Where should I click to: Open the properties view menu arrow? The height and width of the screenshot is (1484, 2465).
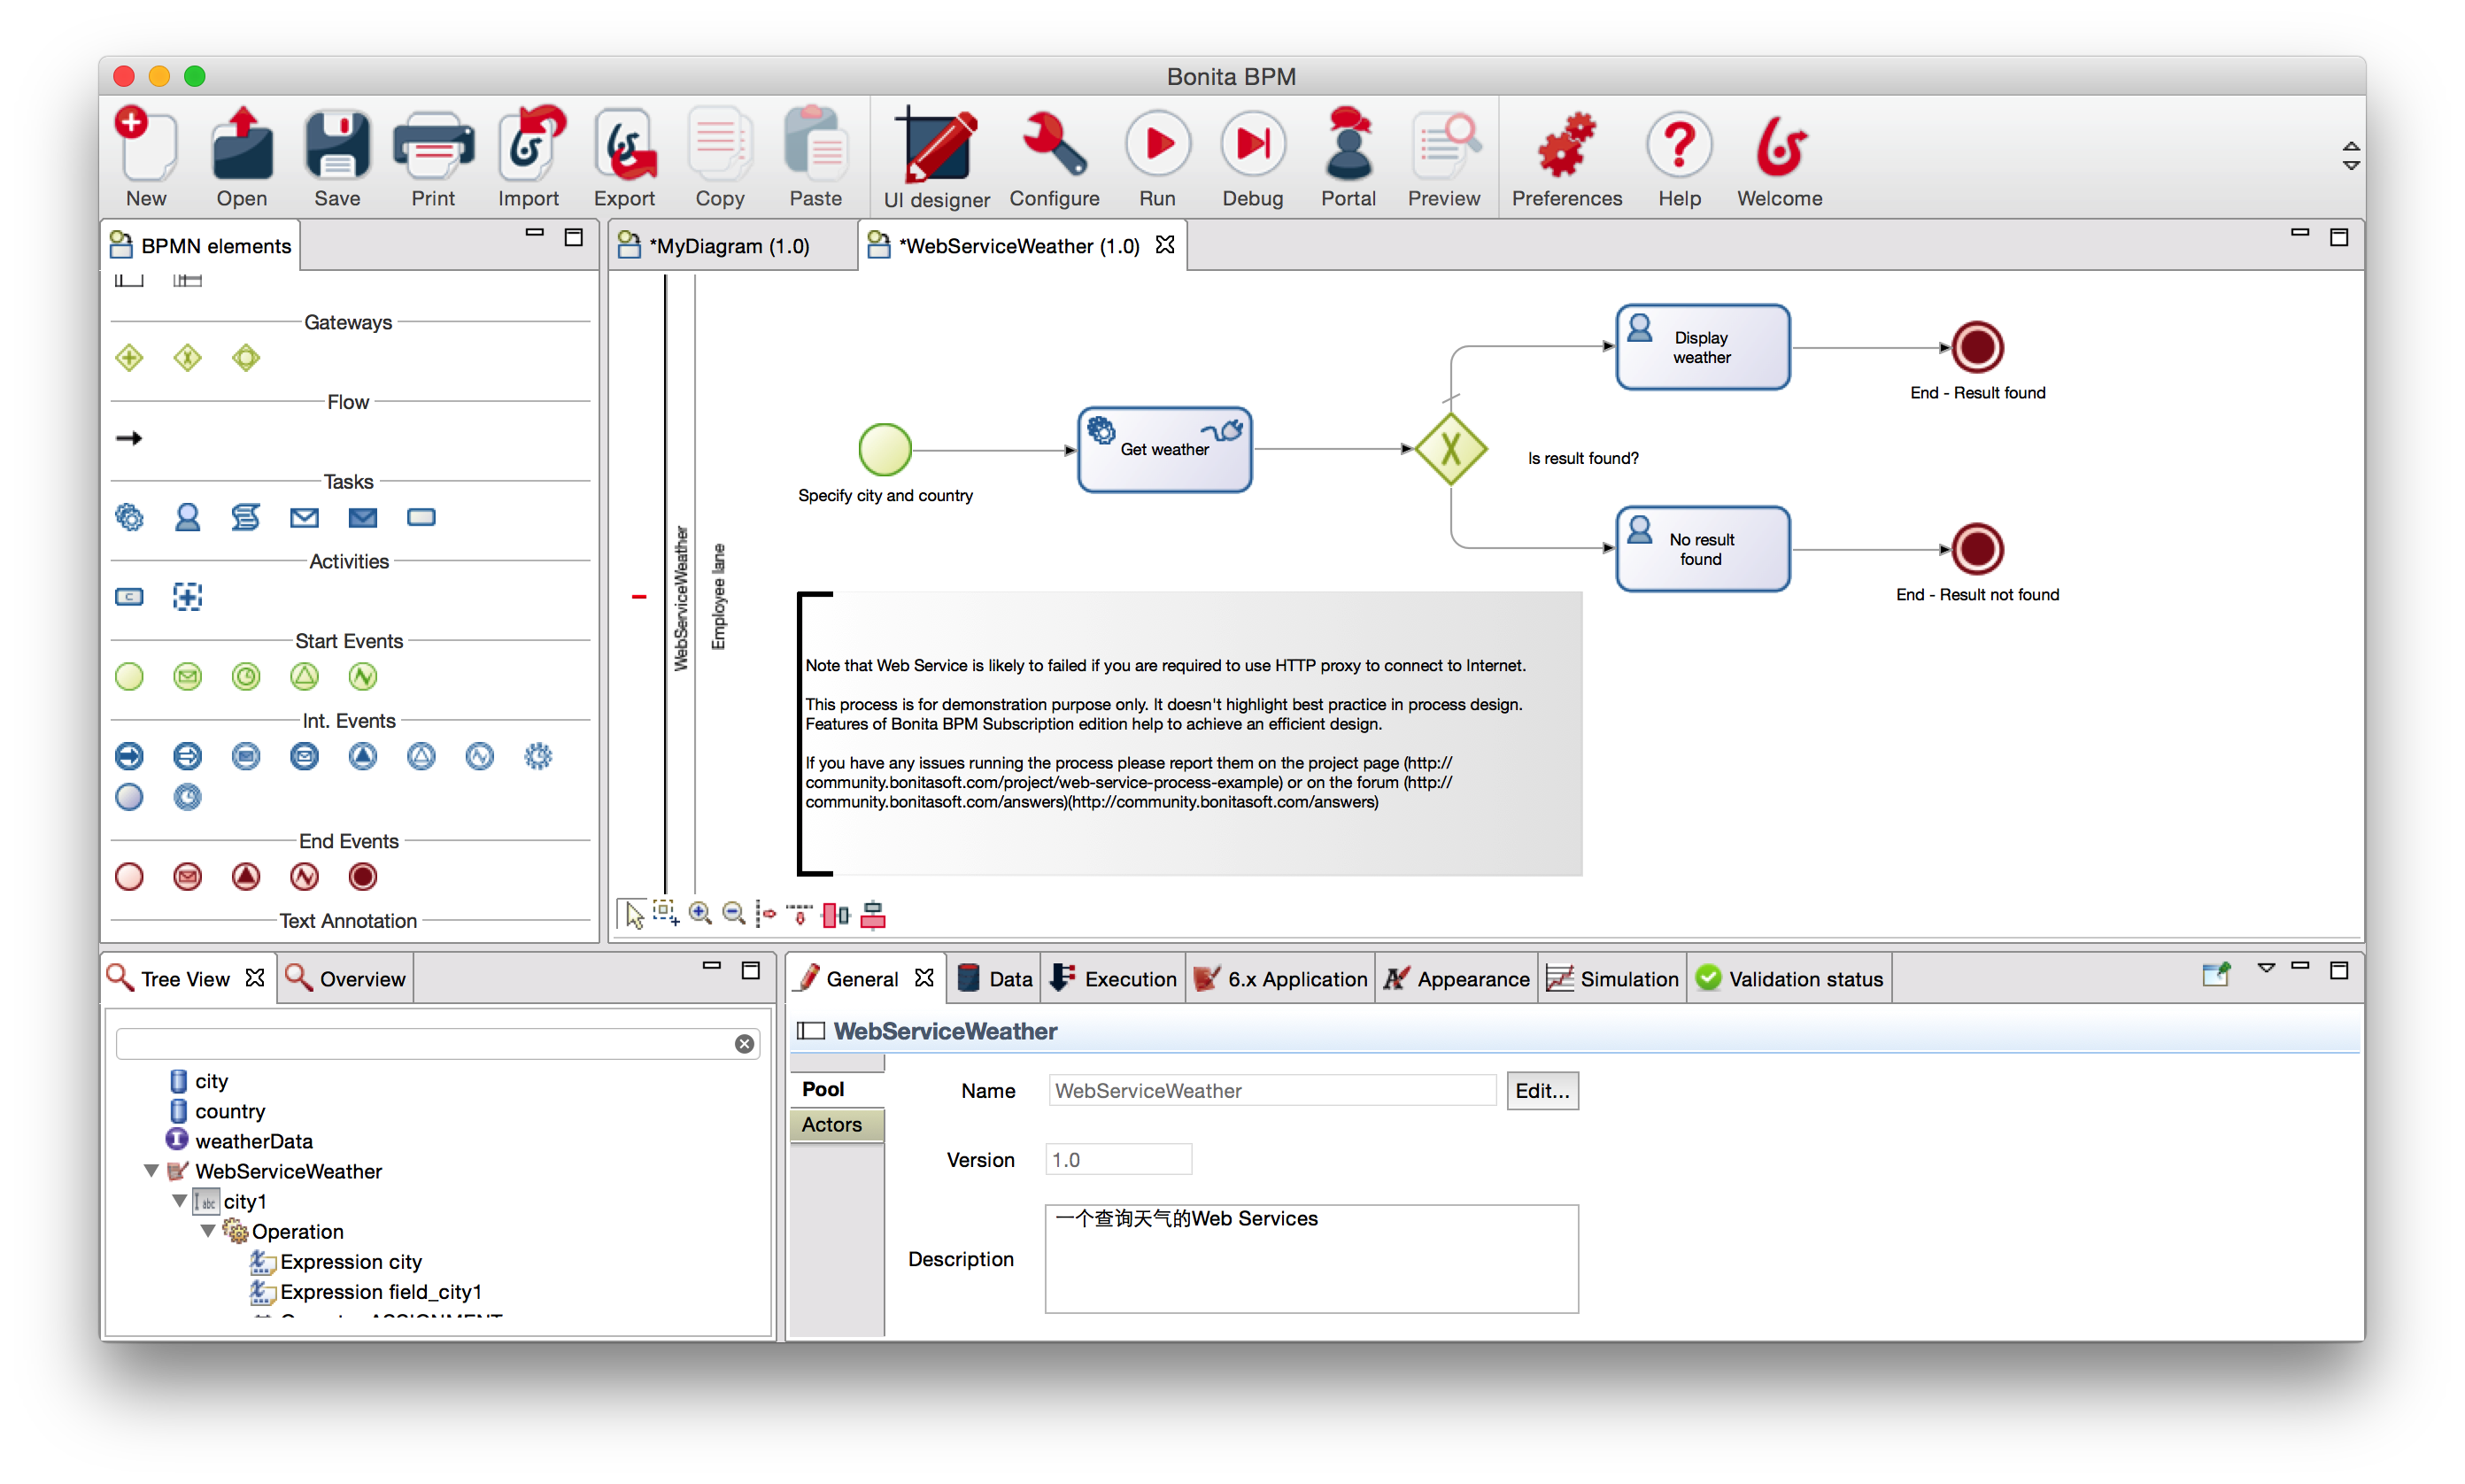[x=2266, y=968]
